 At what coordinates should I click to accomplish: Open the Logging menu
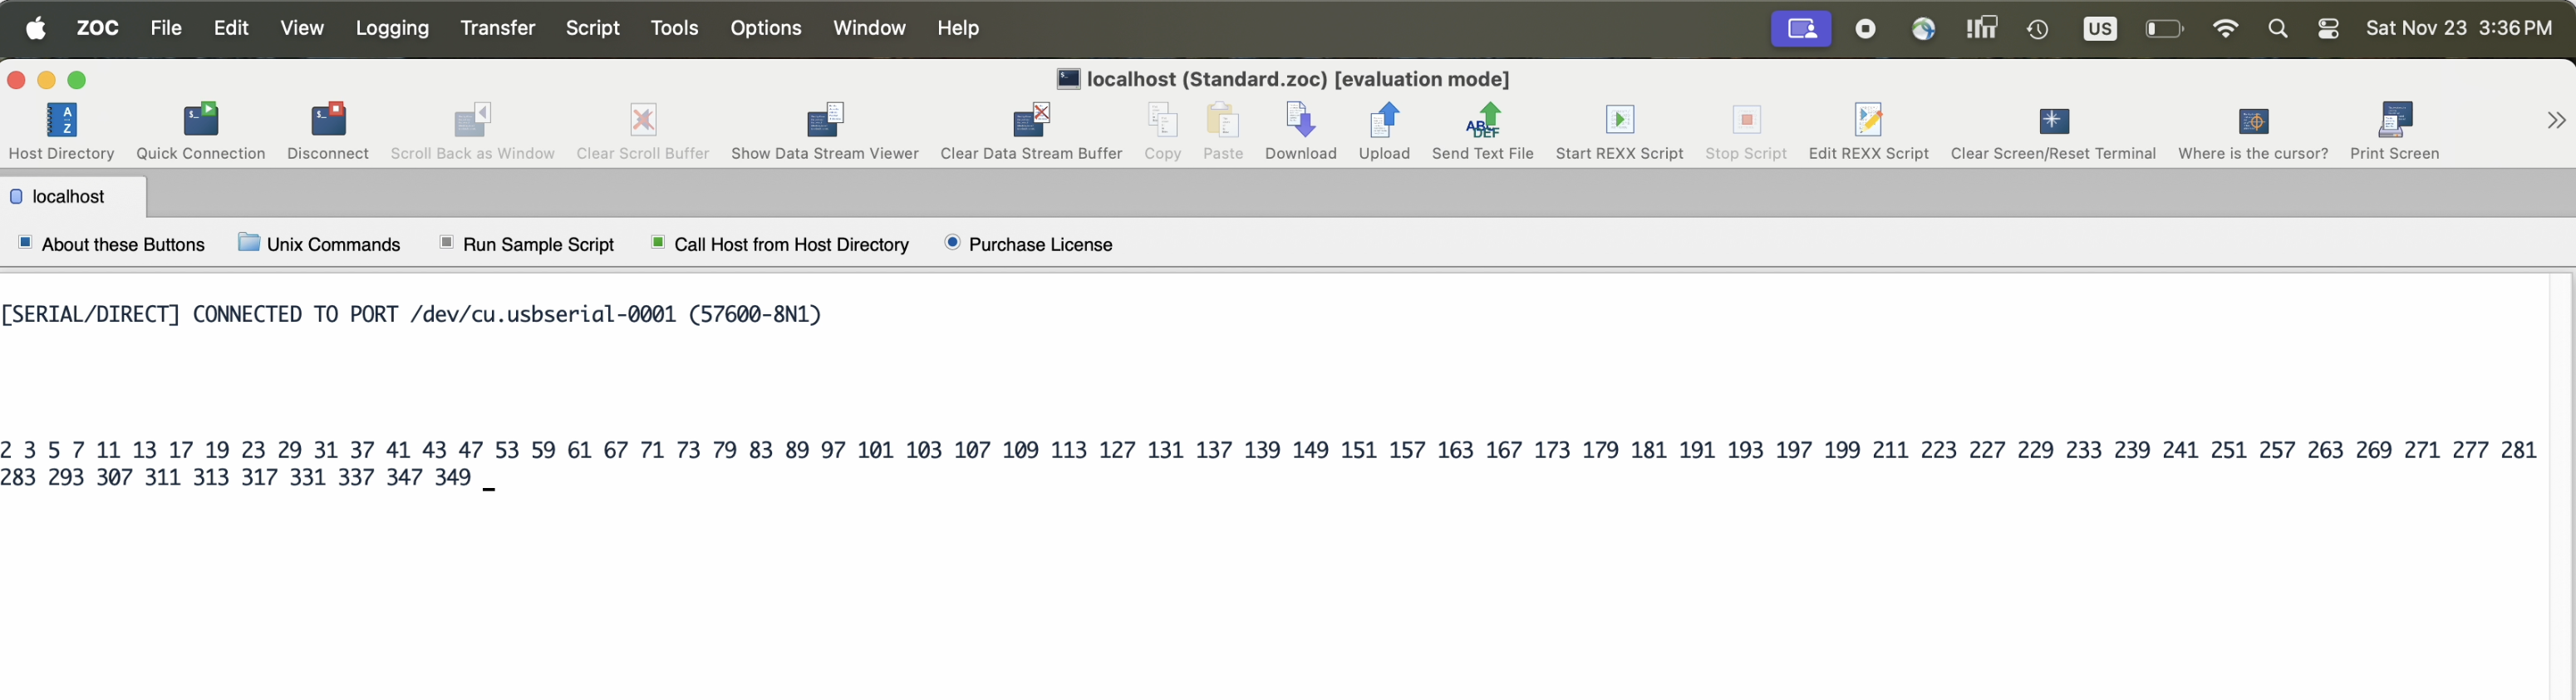click(392, 28)
